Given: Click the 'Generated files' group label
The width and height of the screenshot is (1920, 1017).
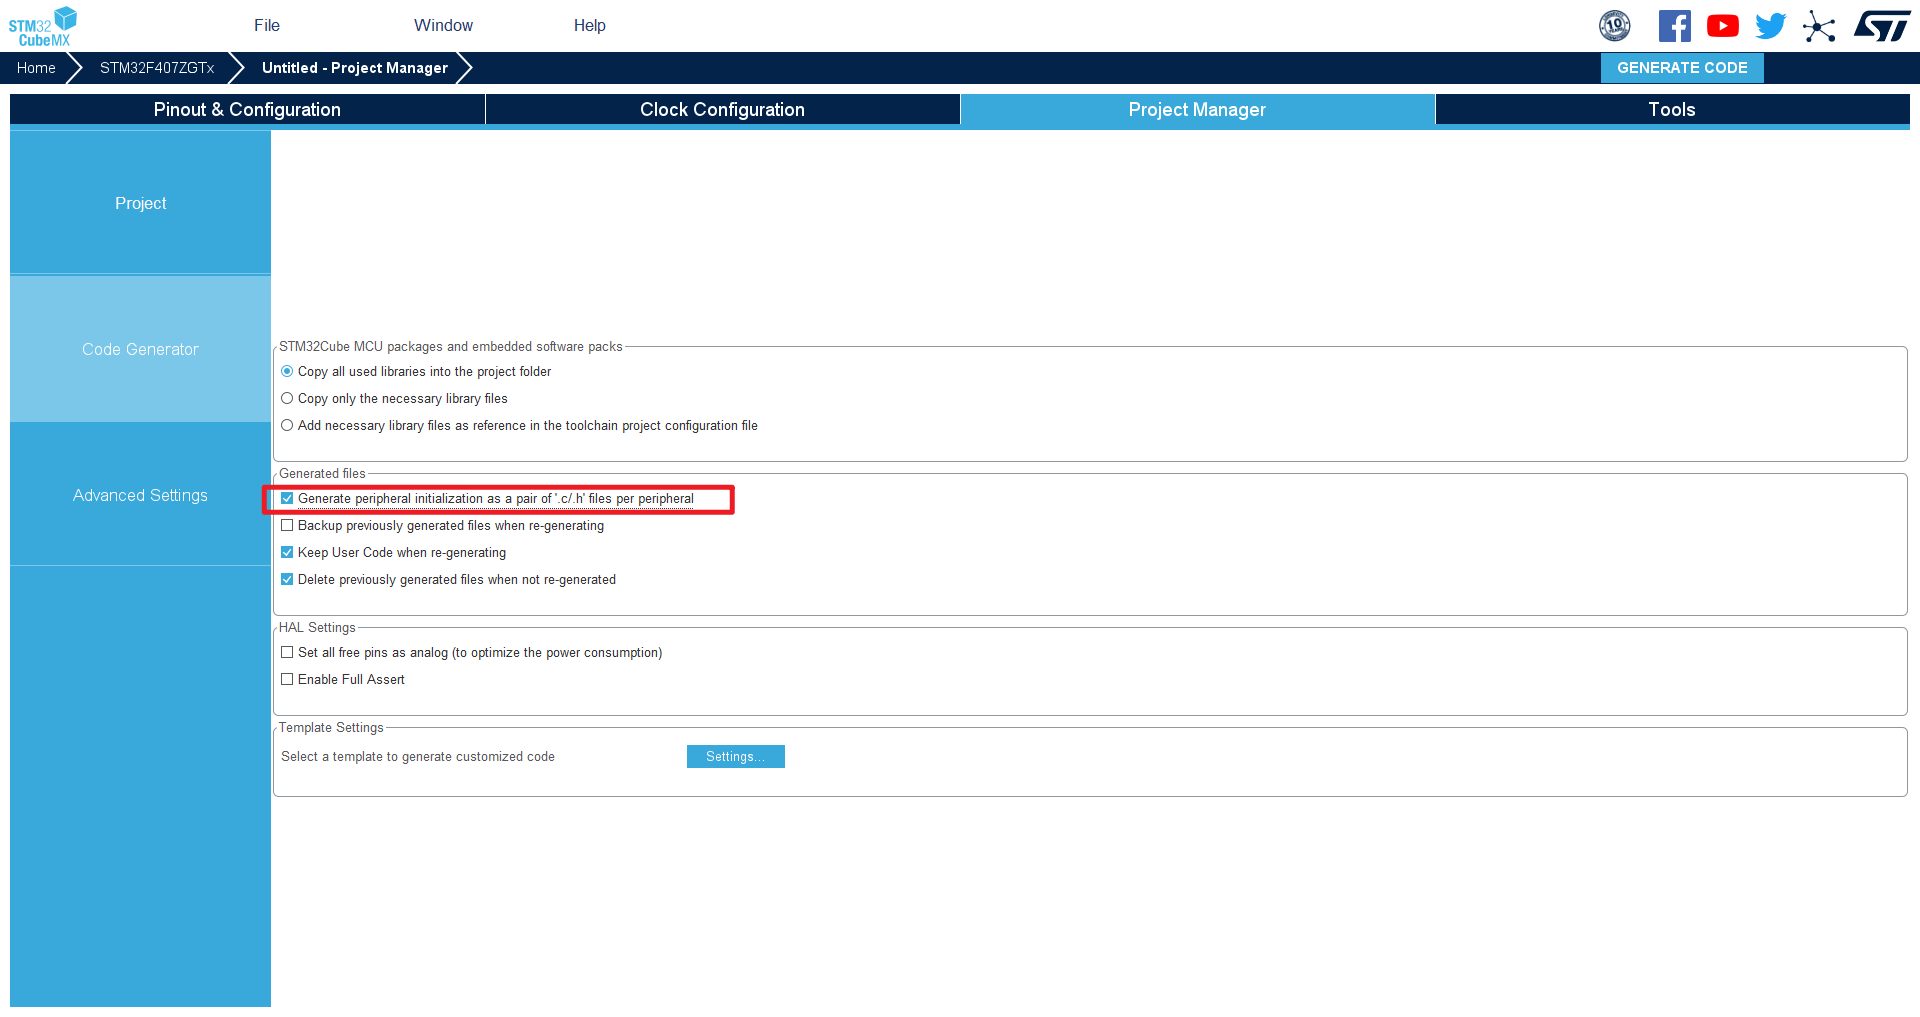Looking at the screenshot, I should coord(322,474).
